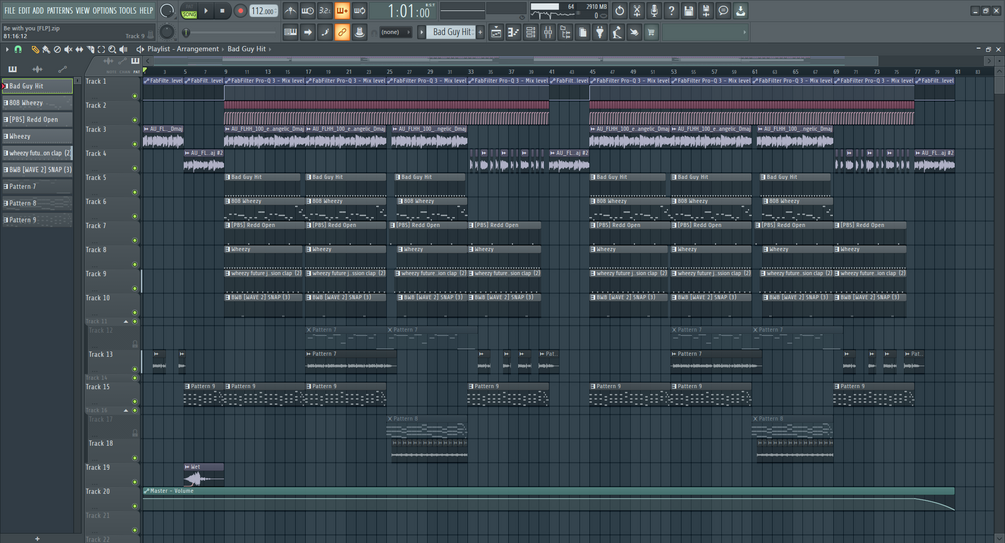Screen dimensions: 1005x543
Task: Toggle loop recording icon
Action: [360, 11]
